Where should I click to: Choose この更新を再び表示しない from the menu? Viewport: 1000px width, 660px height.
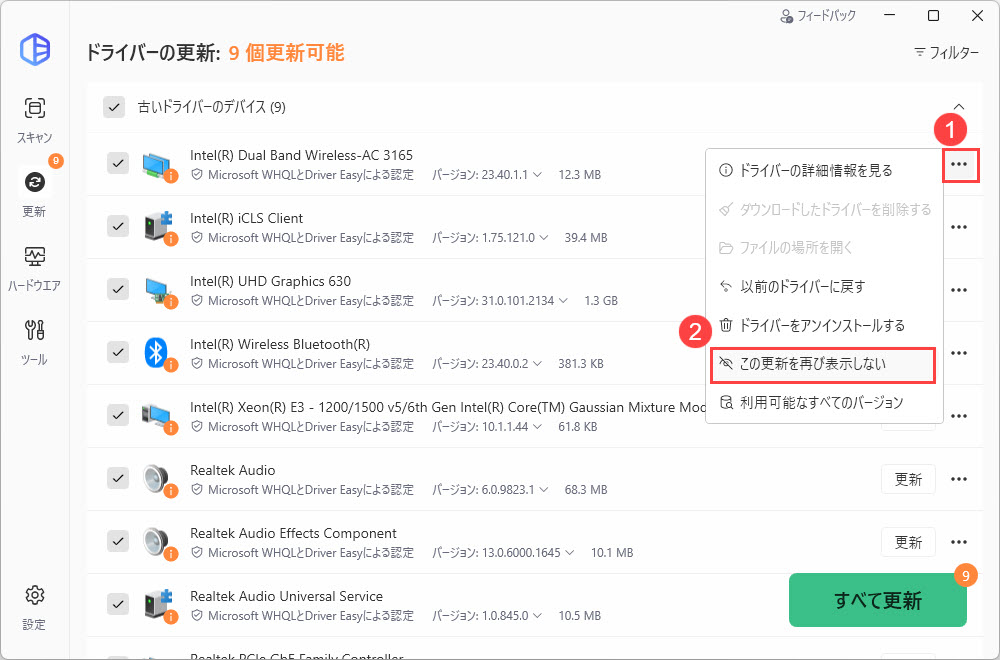823,364
